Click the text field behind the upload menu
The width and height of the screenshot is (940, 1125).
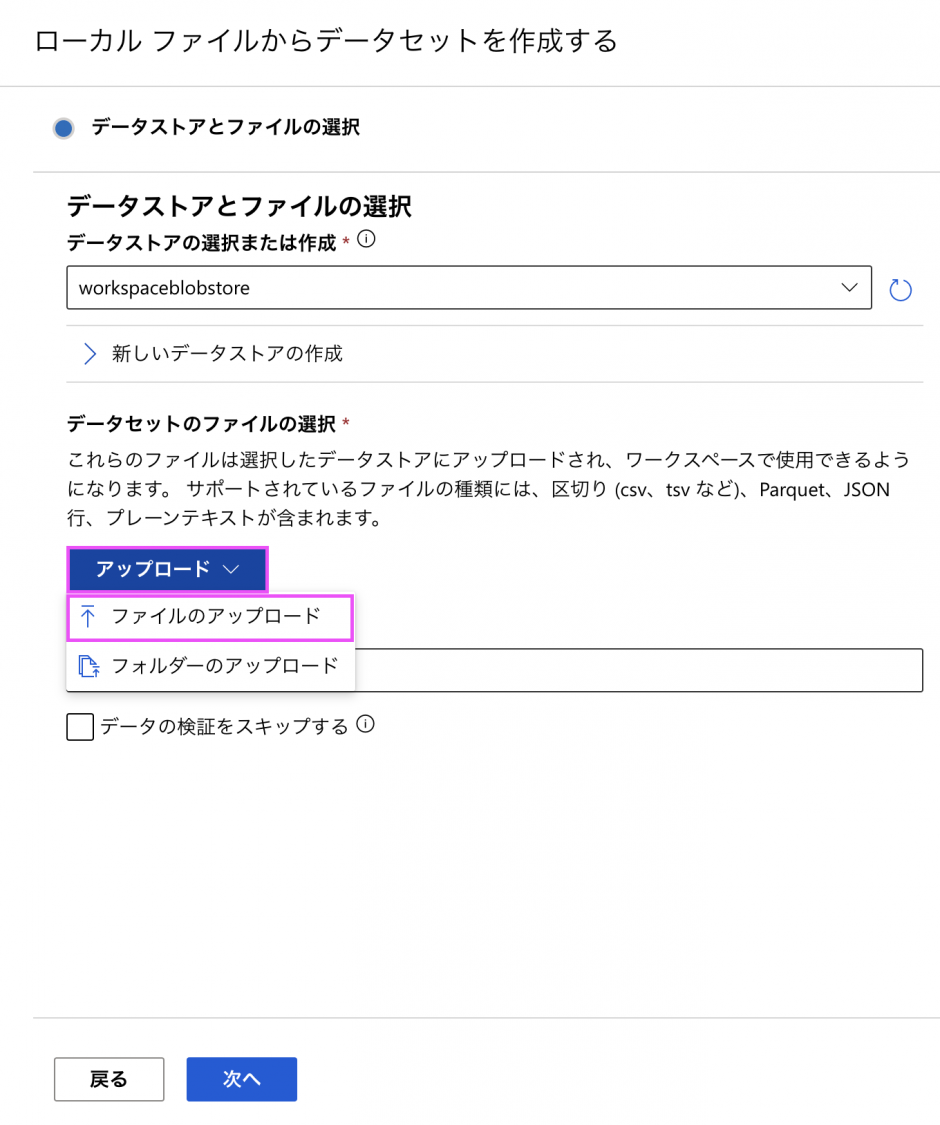640,670
